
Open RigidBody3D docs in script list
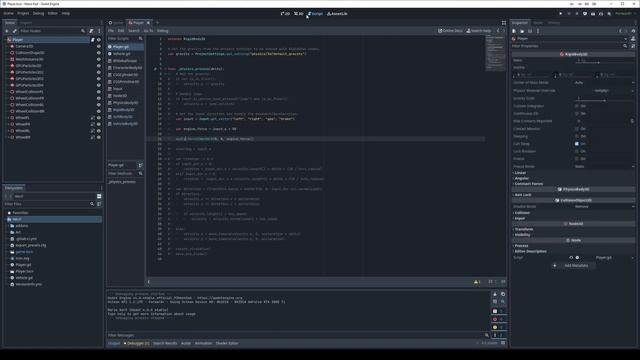(x=125, y=110)
